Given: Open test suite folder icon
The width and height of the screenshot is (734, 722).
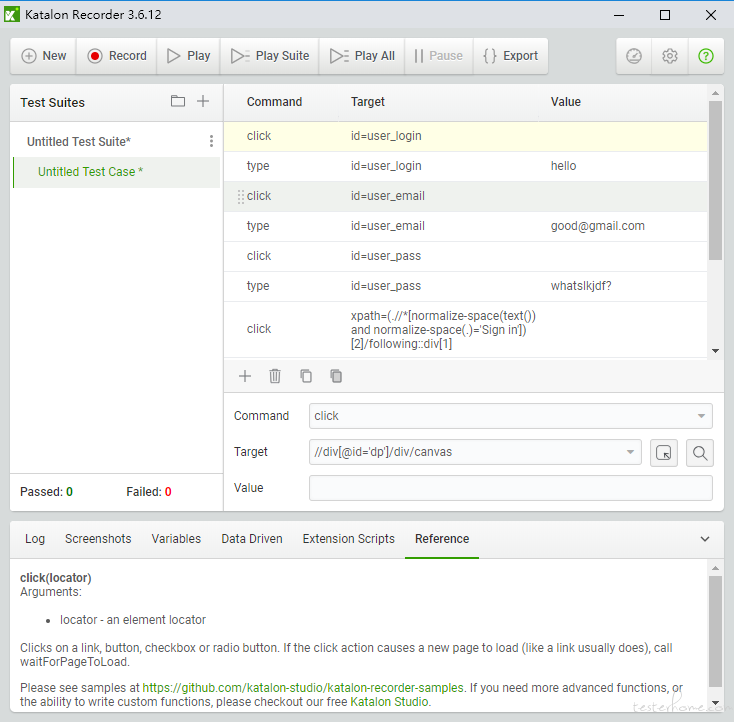Looking at the screenshot, I should [178, 101].
